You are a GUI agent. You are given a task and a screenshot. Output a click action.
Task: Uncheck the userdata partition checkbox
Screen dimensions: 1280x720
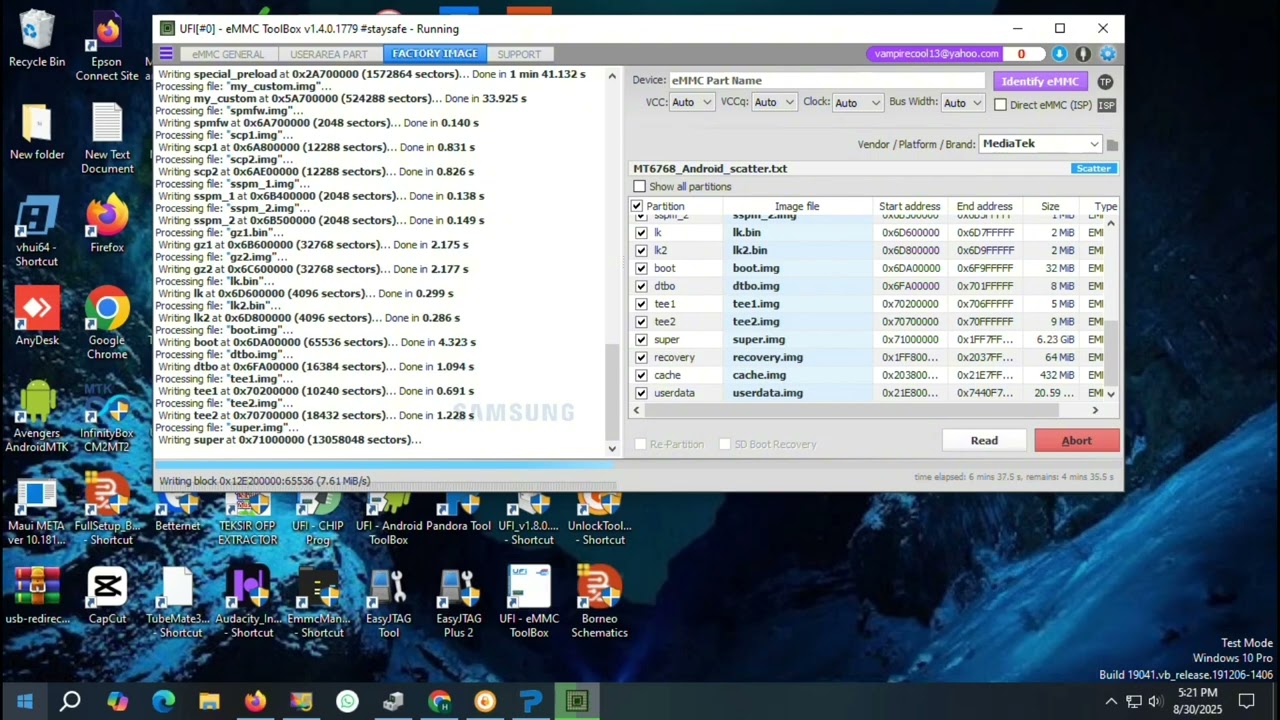pos(641,394)
